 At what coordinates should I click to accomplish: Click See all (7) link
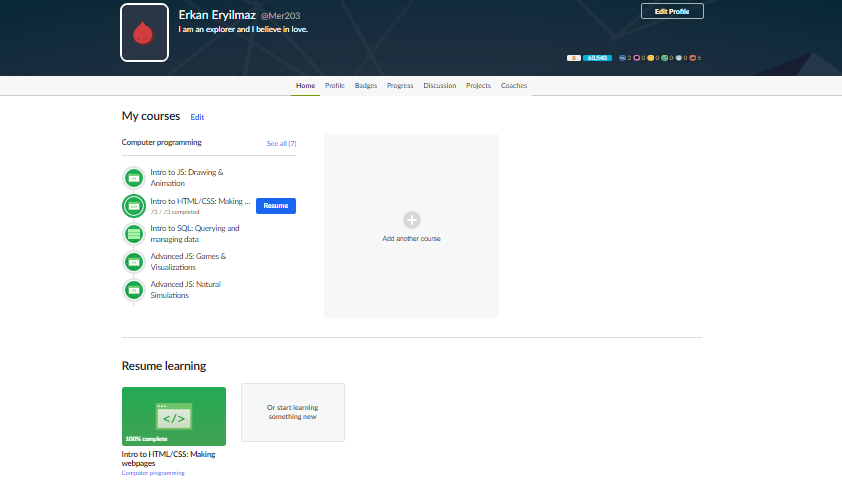pyautogui.click(x=281, y=143)
